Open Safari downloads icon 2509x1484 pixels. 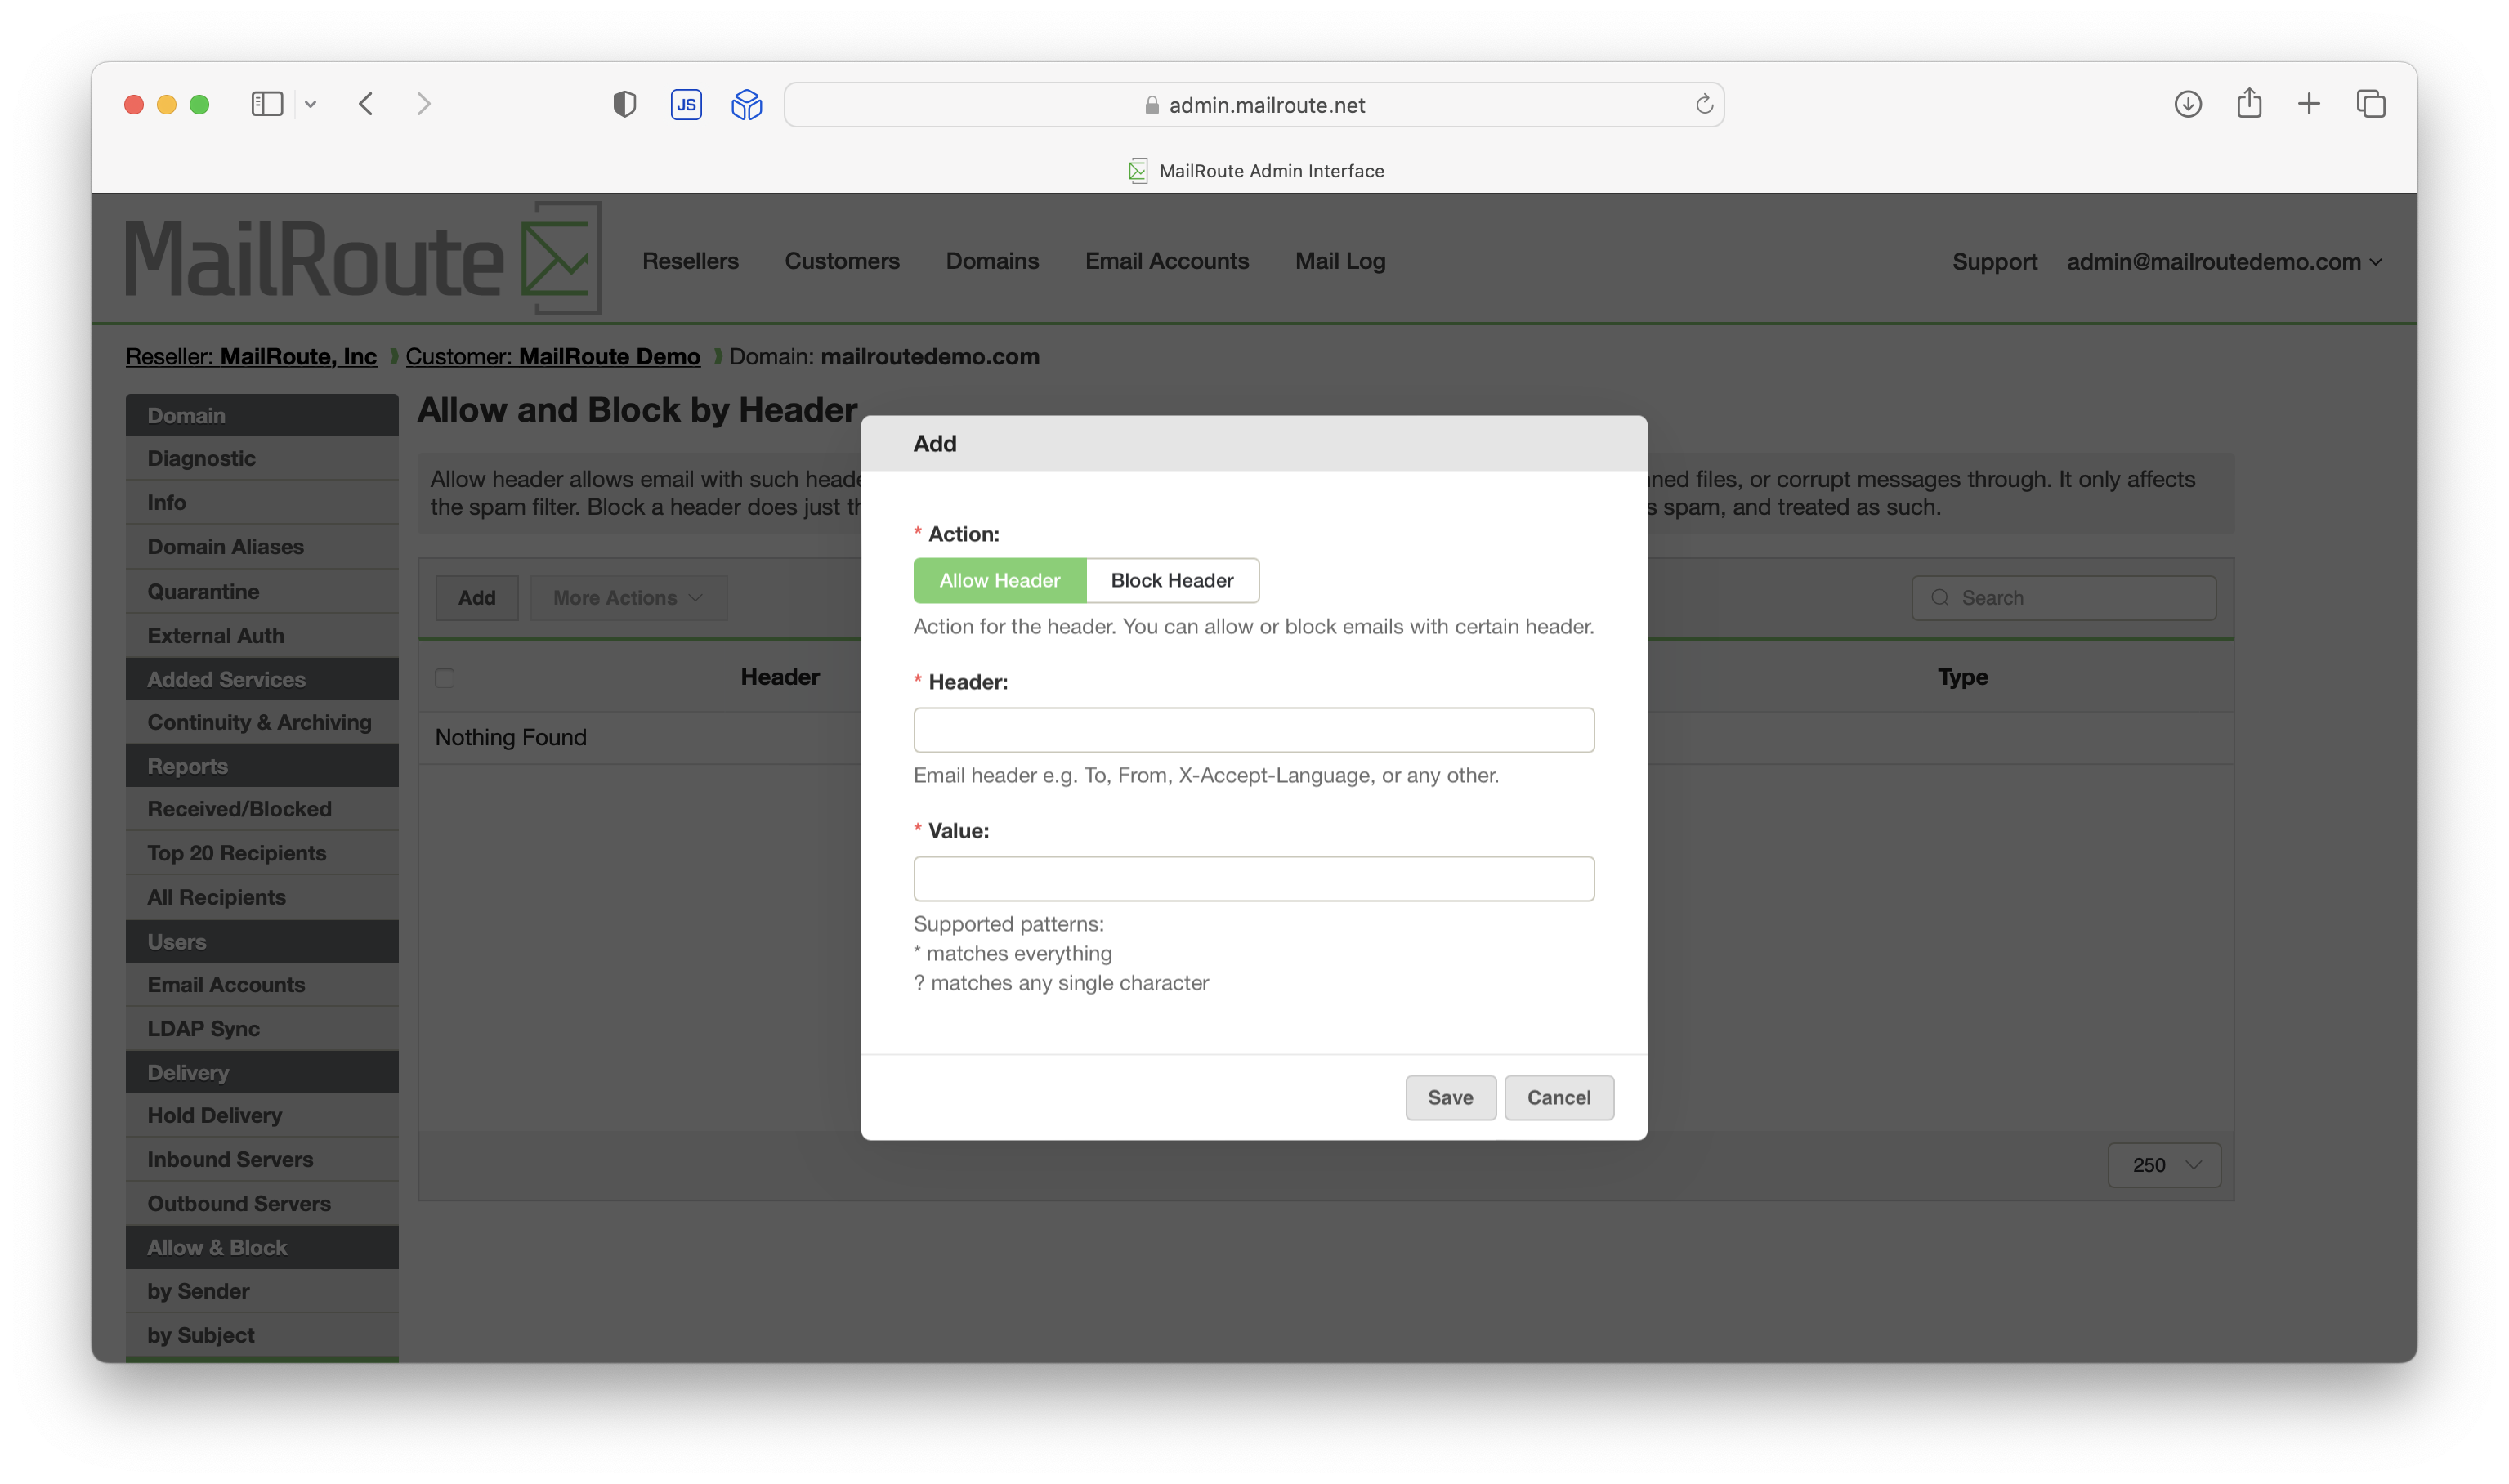pyautogui.click(x=2188, y=104)
